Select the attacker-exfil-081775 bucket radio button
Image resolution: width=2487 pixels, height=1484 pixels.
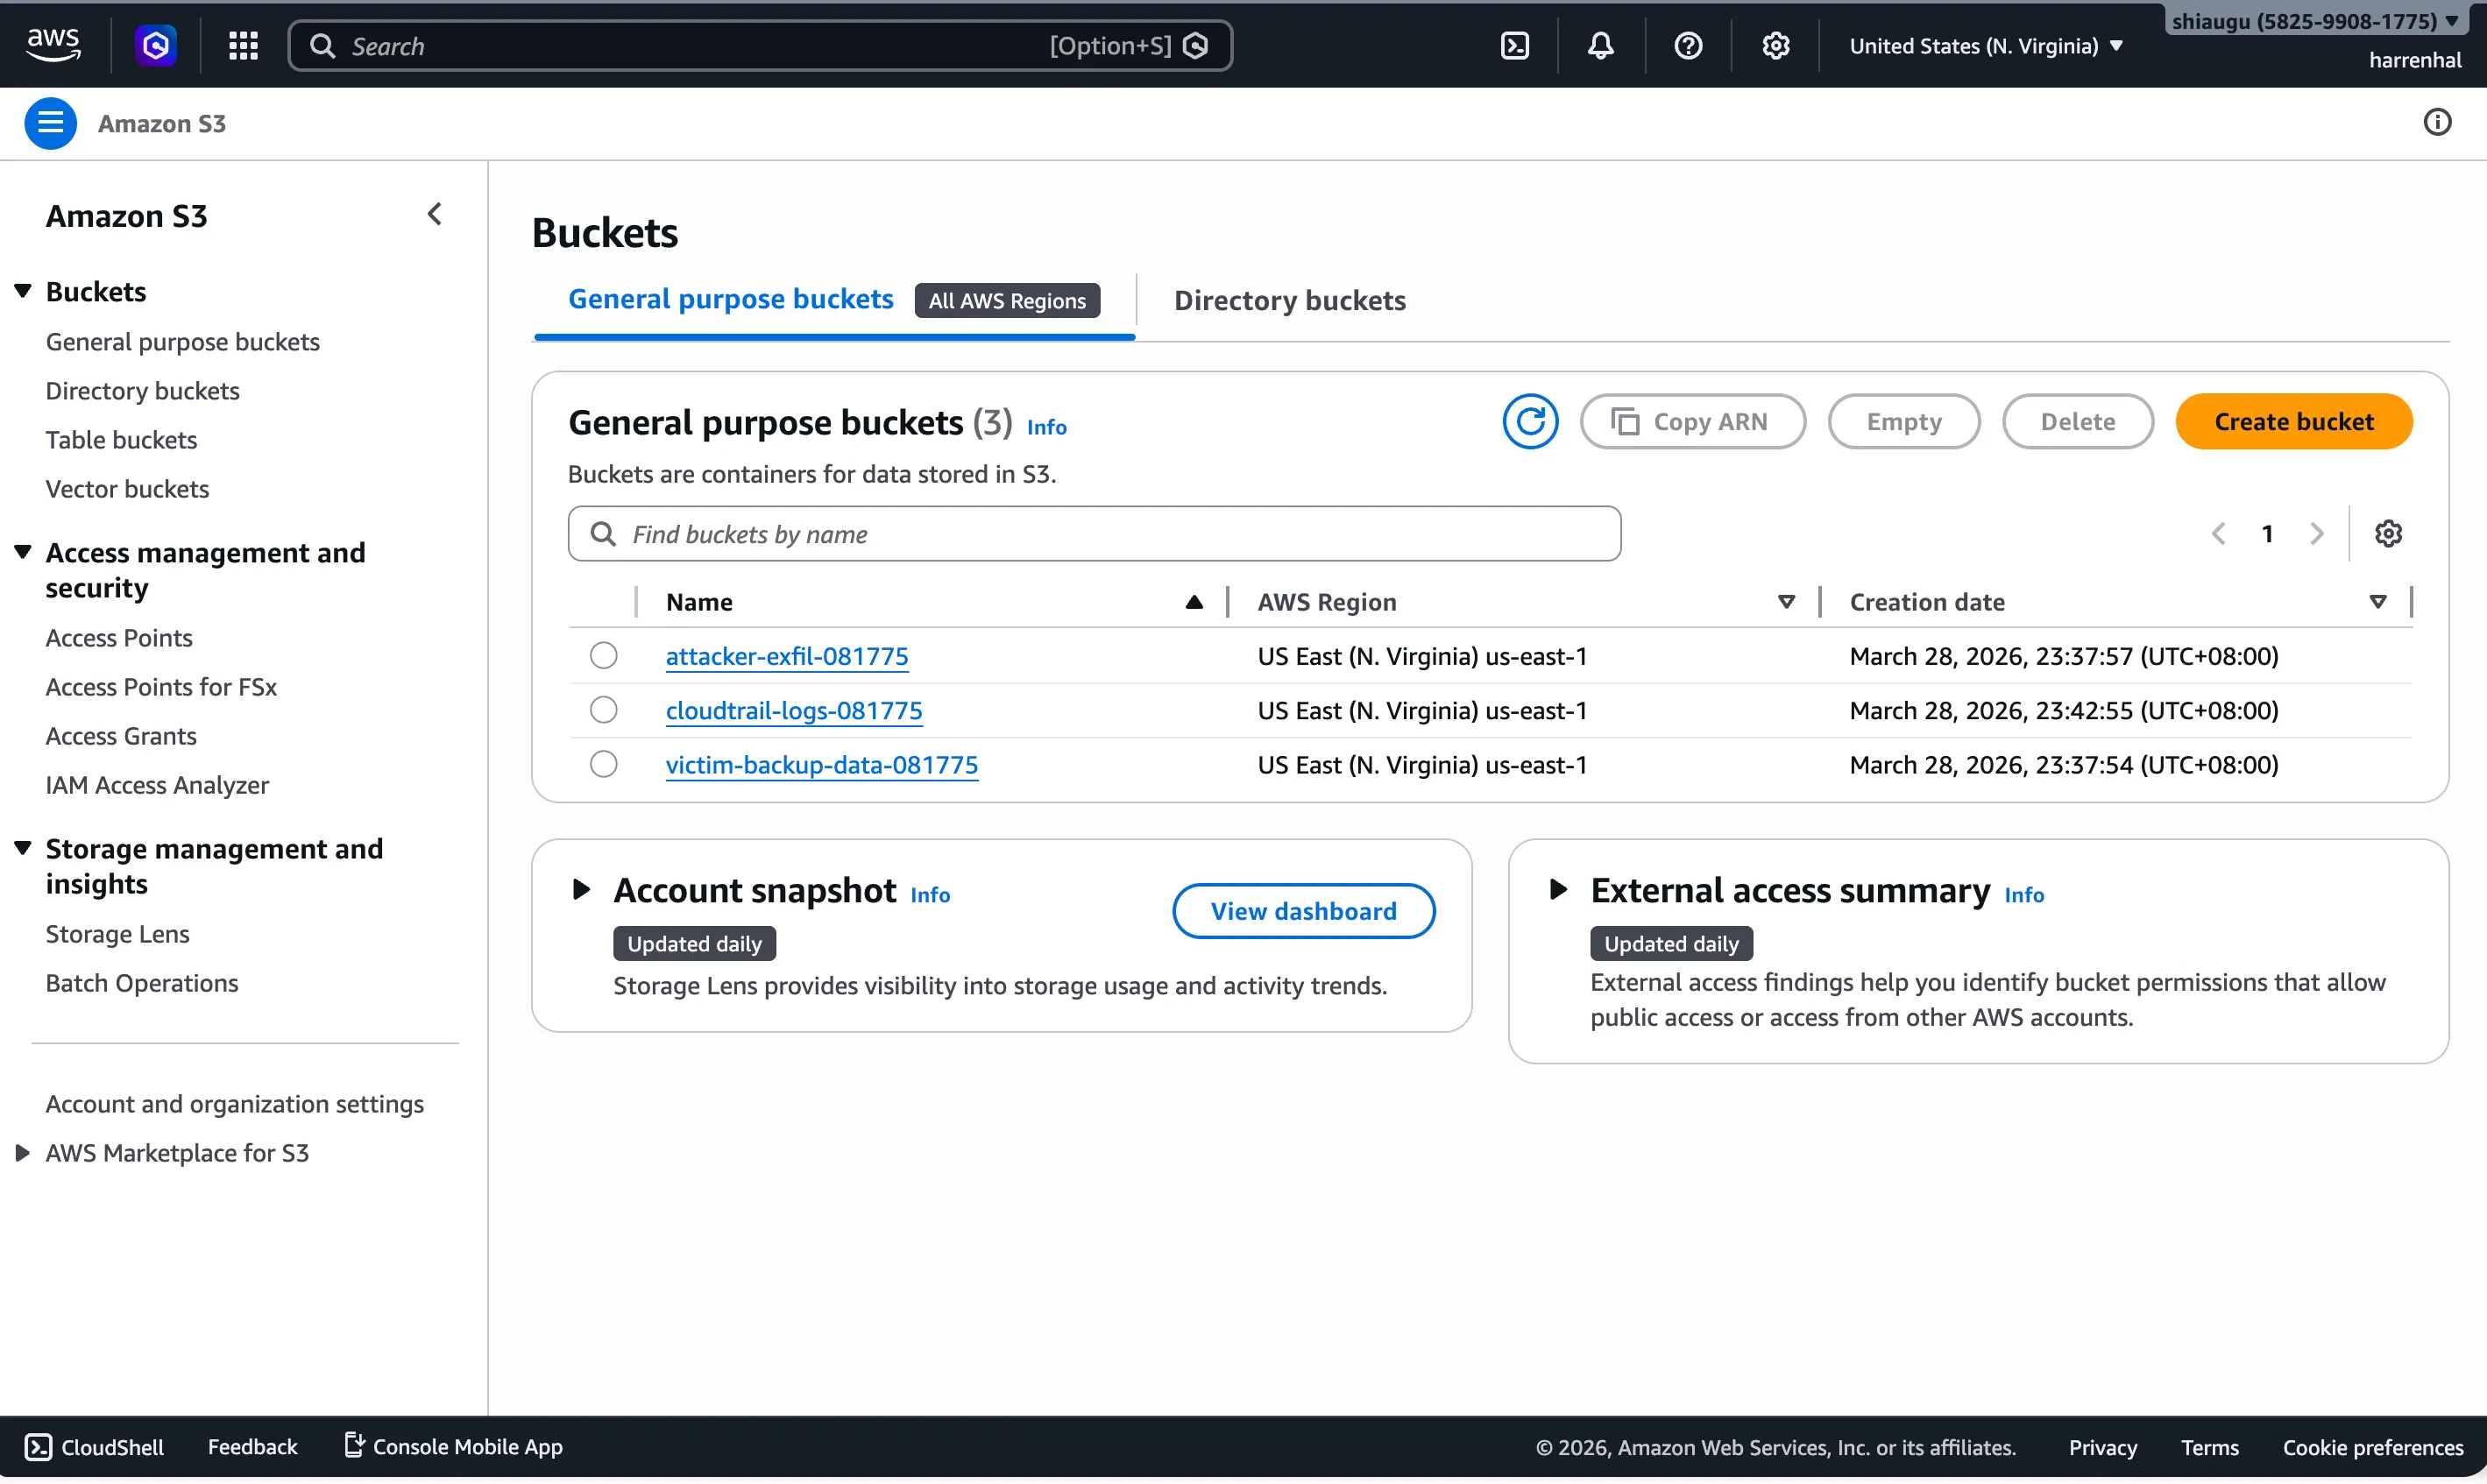603,655
